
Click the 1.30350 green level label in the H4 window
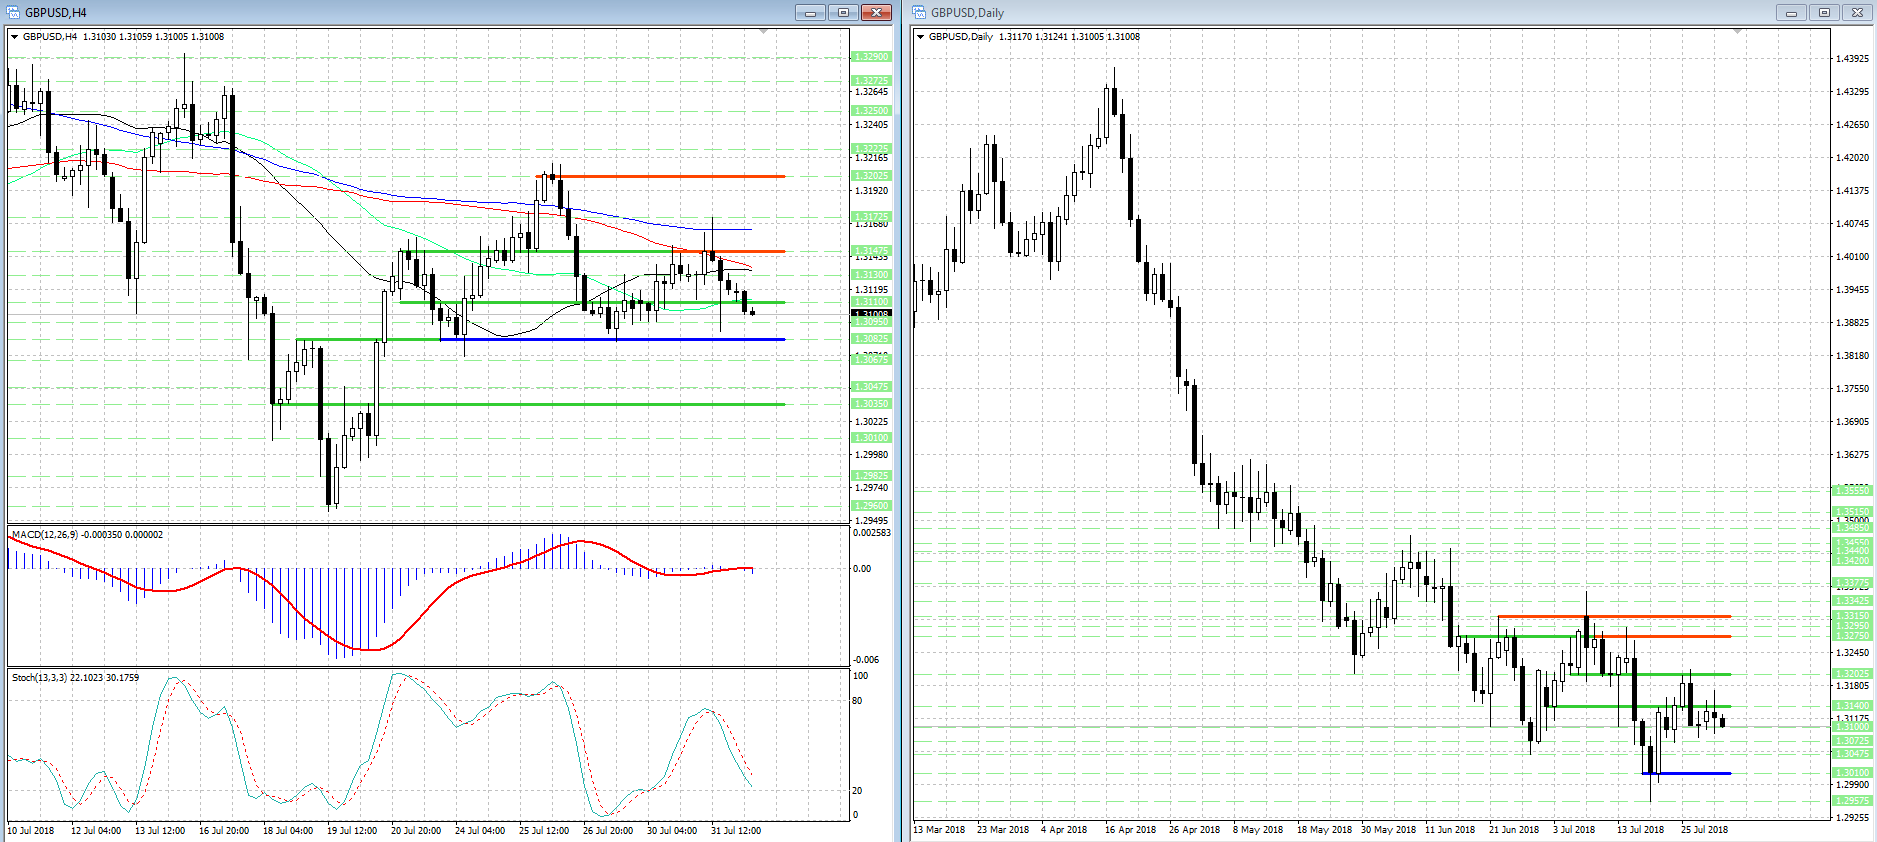(871, 404)
